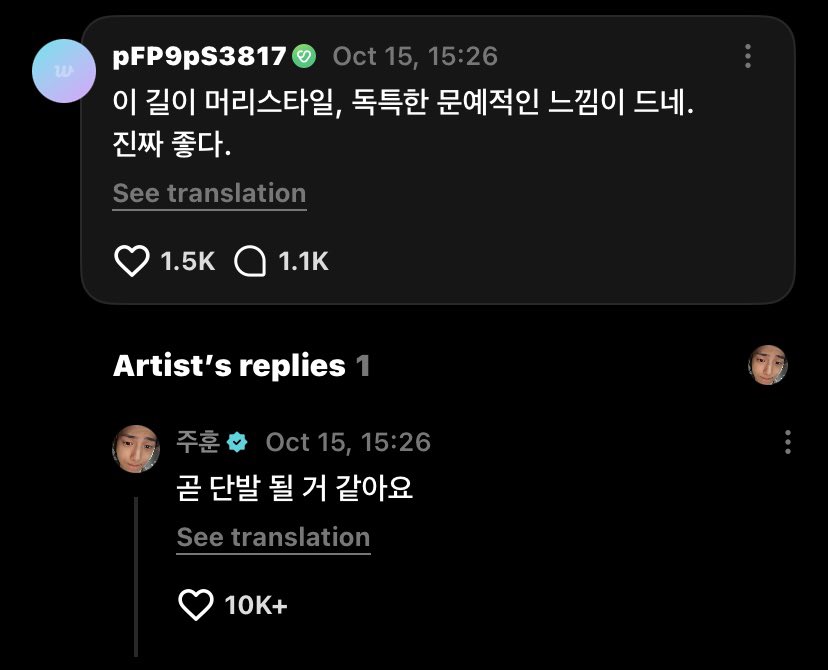Select the 10K+ like count on reply
828x670 pixels.
pos(256,605)
